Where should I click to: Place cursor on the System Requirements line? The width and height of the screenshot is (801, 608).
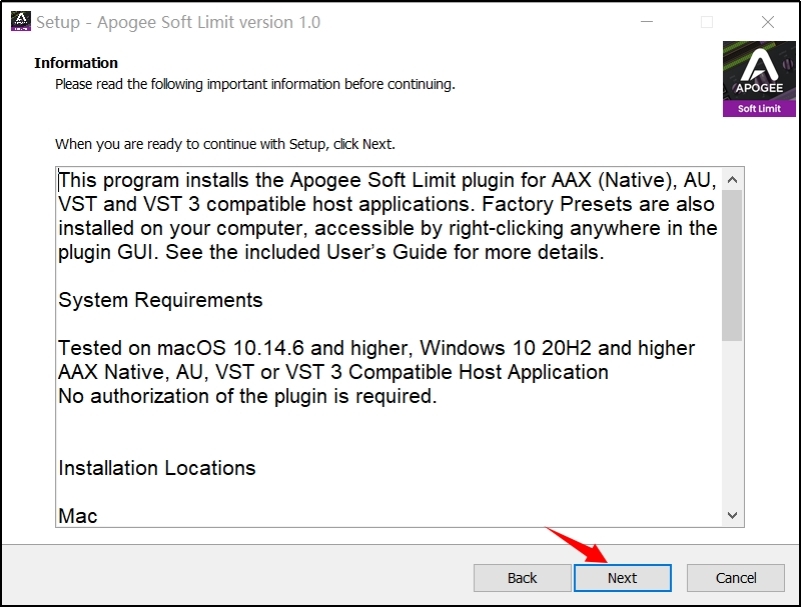[x=160, y=300]
